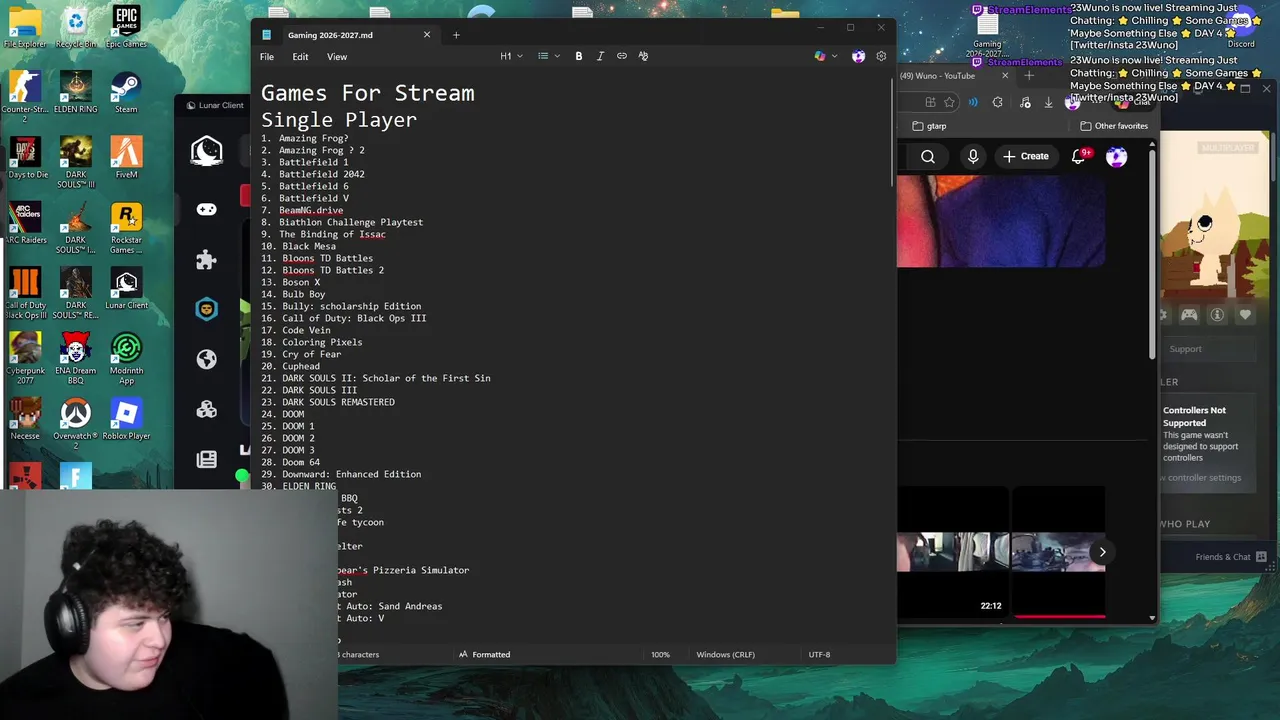This screenshot has width=1280, height=720.
Task: Open the Epic Games desktop icon
Action: tap(126, 27)
